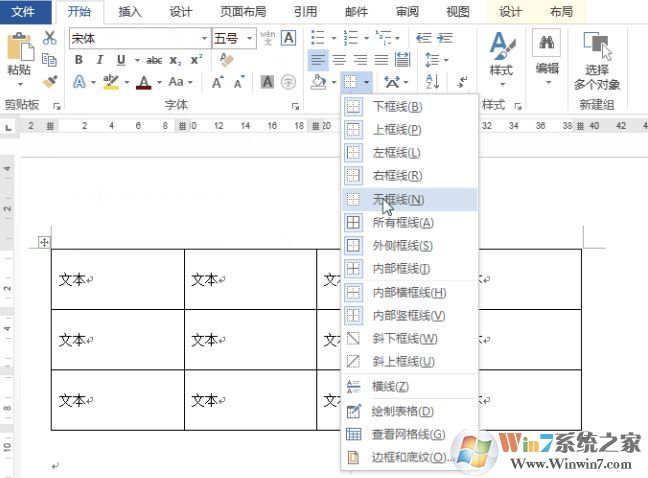Click multilevel list icon
This screenshot has width=648, height=478.
point(383,38)
